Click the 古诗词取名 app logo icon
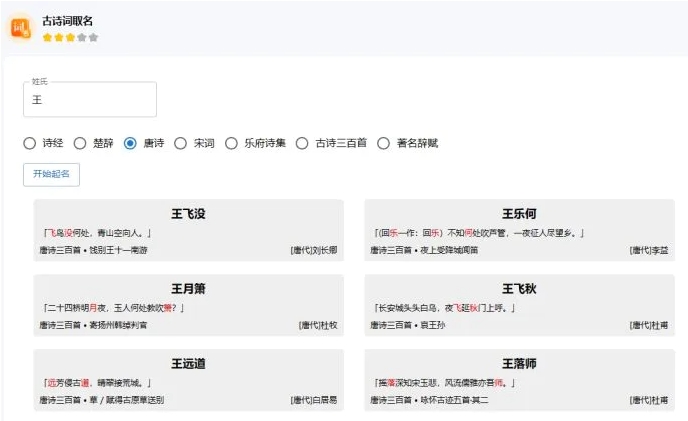The width and height of the screenshot is (688, 421). (x=21, y=27)
